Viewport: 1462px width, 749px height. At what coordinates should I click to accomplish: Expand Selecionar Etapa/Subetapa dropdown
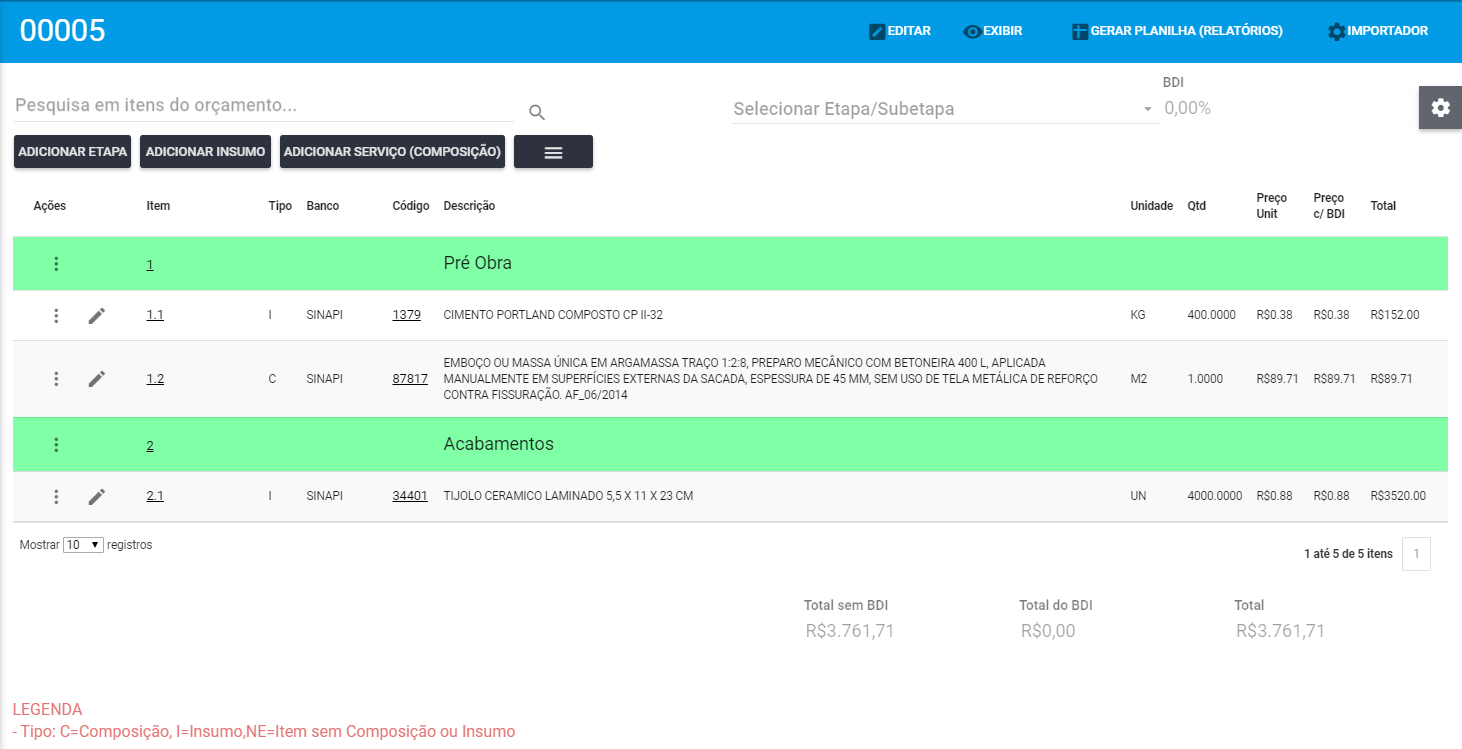pos(944,109)
